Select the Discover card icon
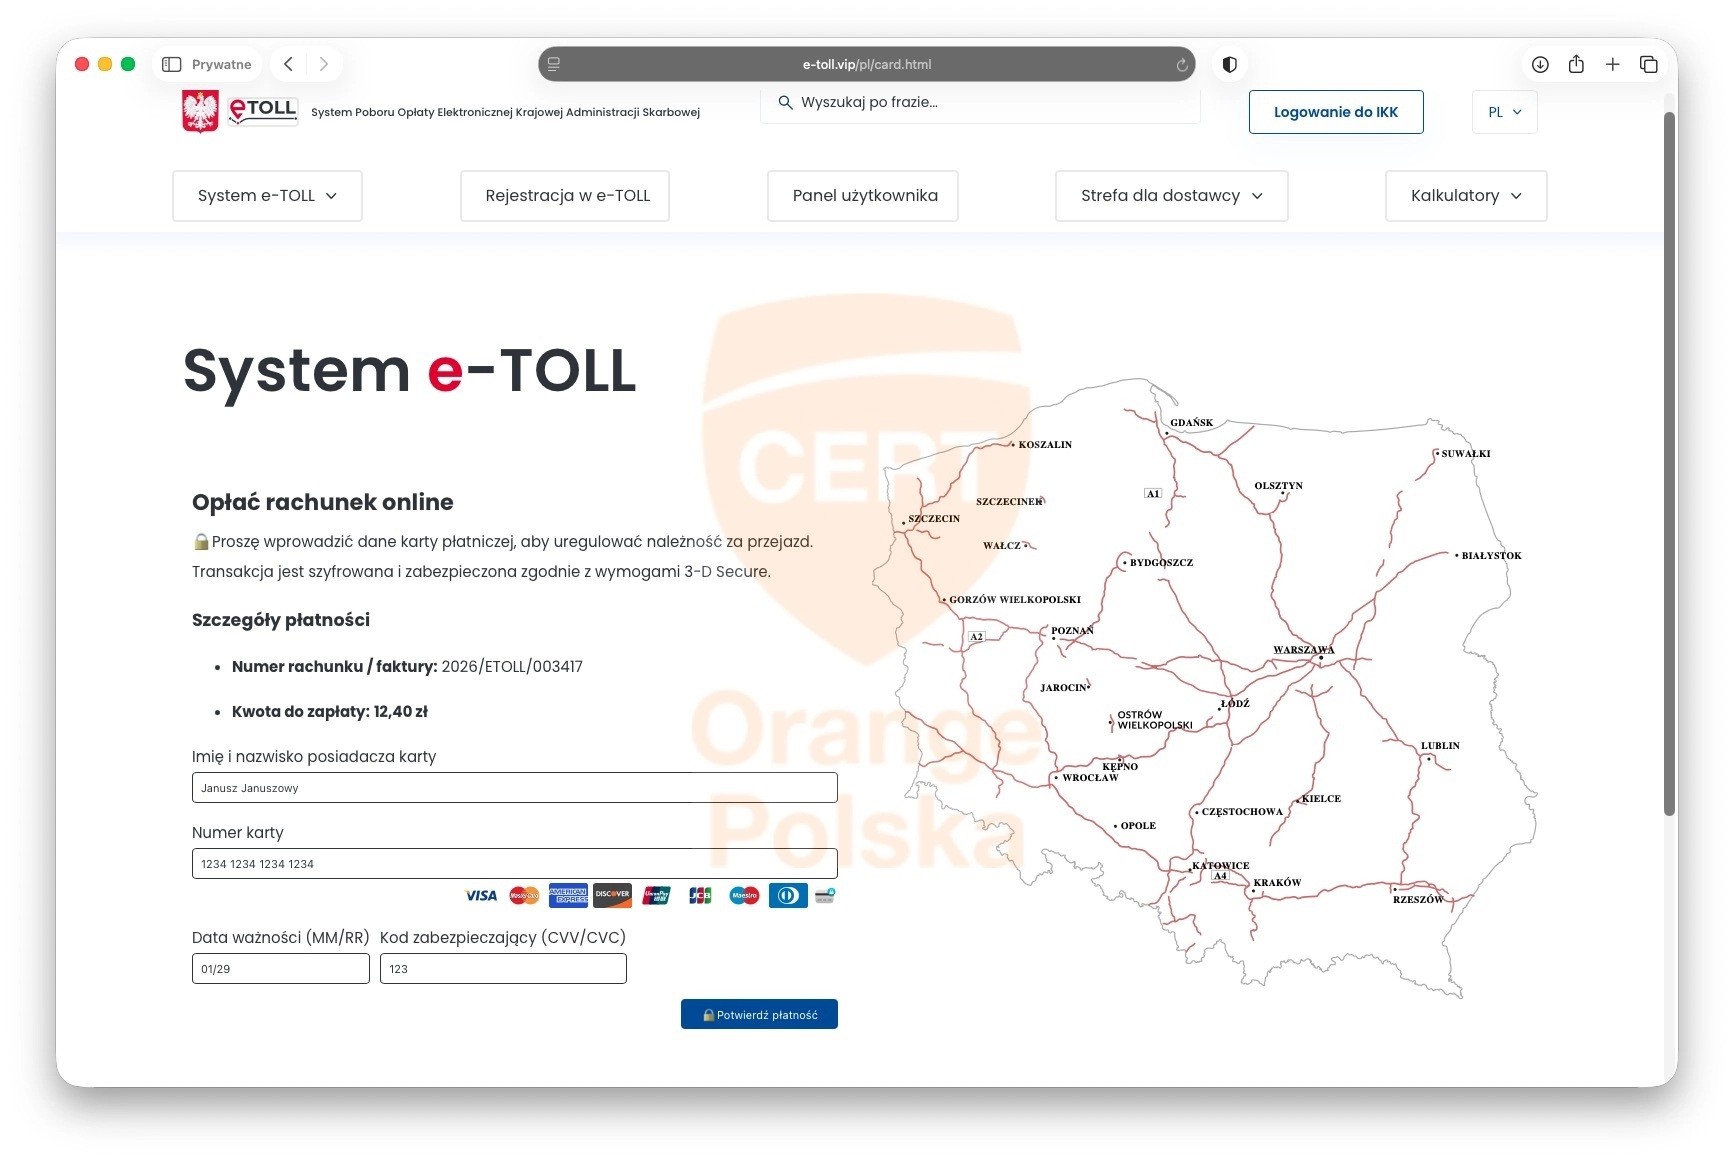The image size is (1734, 1161). coord(612,896)
